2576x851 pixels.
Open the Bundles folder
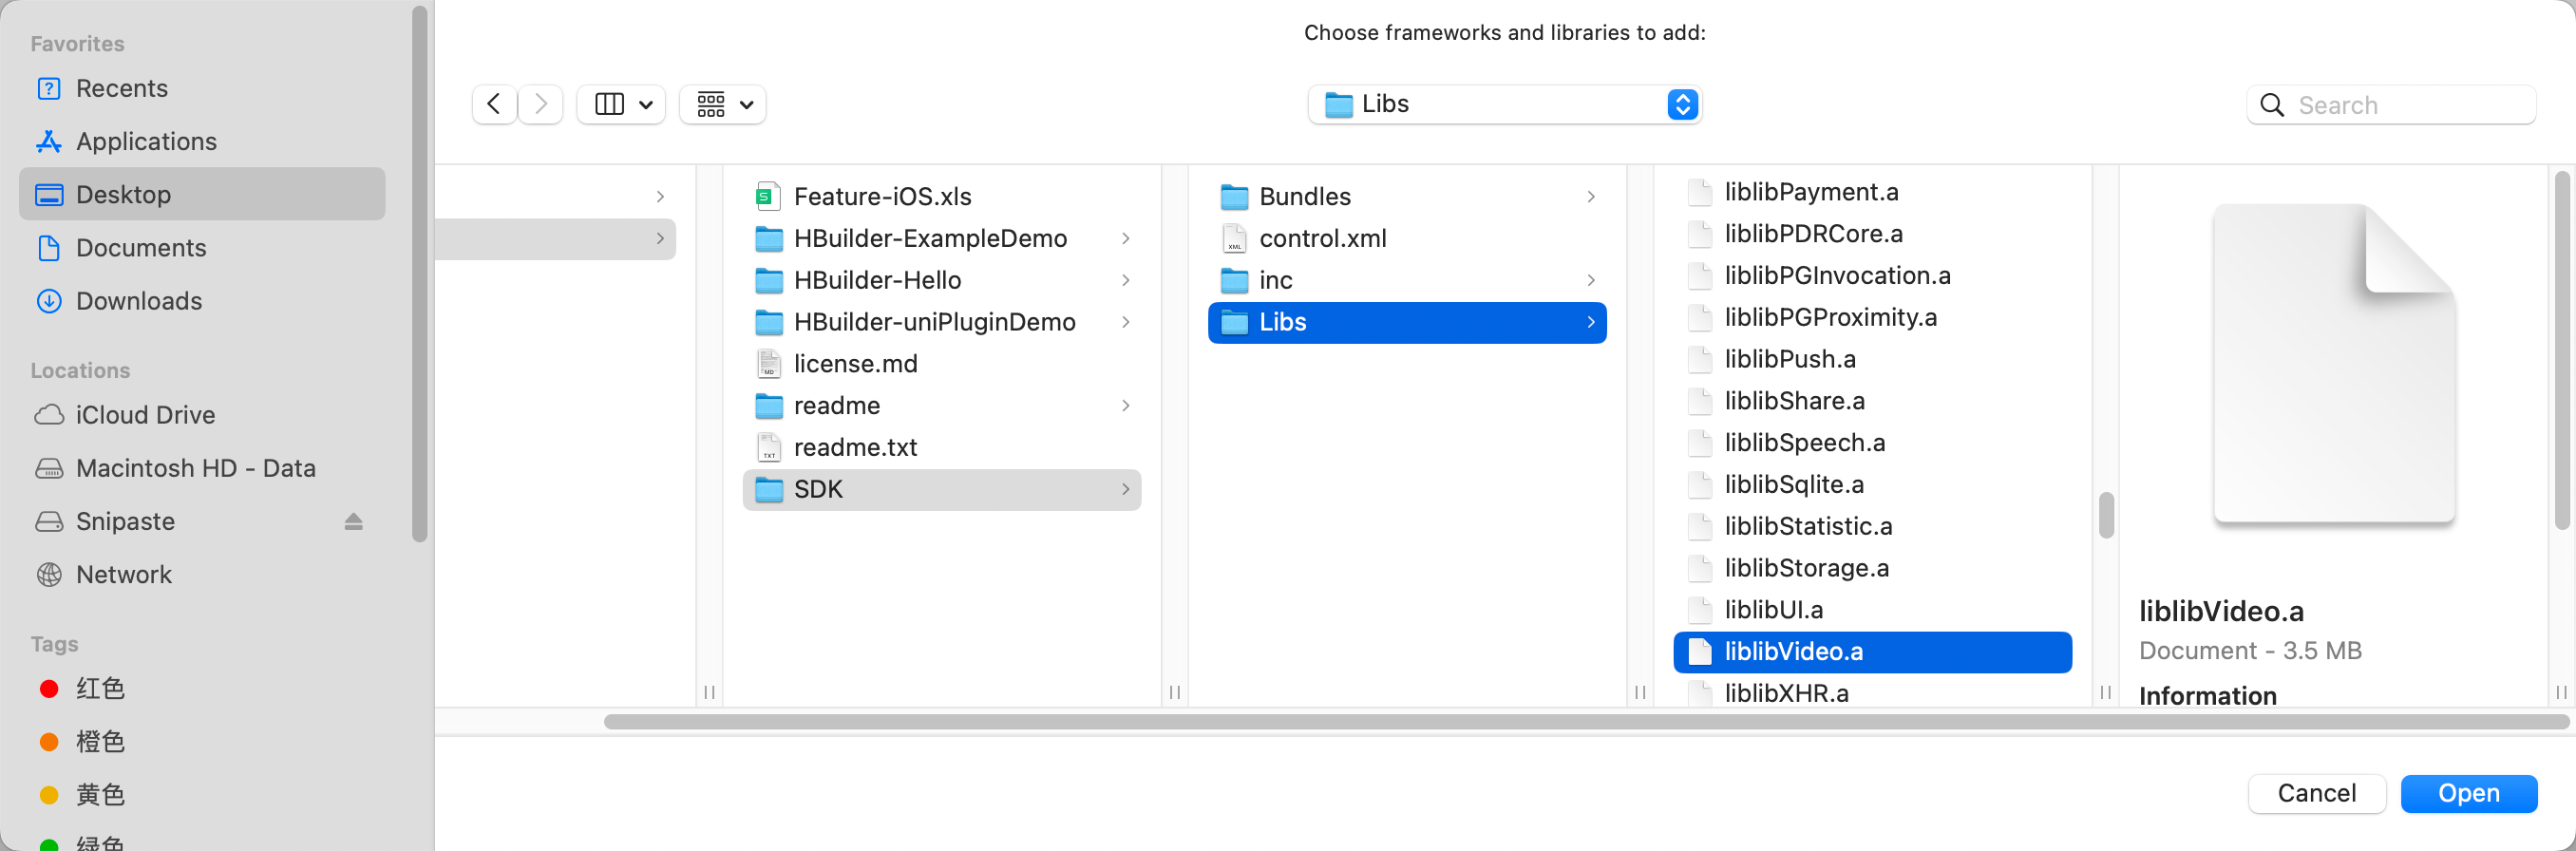click(1304, 196)
